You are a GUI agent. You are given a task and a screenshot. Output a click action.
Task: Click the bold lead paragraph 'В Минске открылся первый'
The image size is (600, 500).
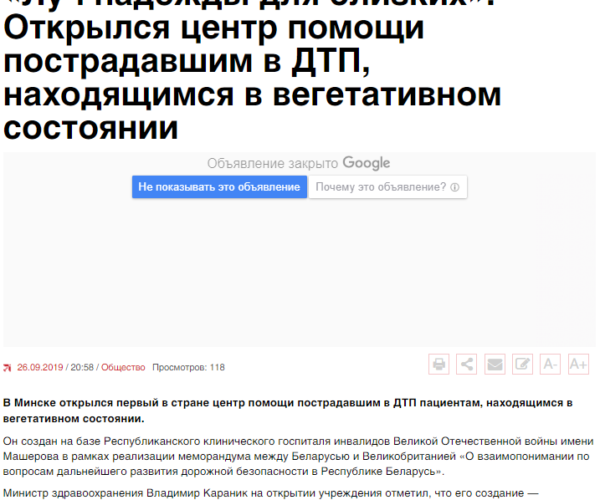tap(288, 410)
